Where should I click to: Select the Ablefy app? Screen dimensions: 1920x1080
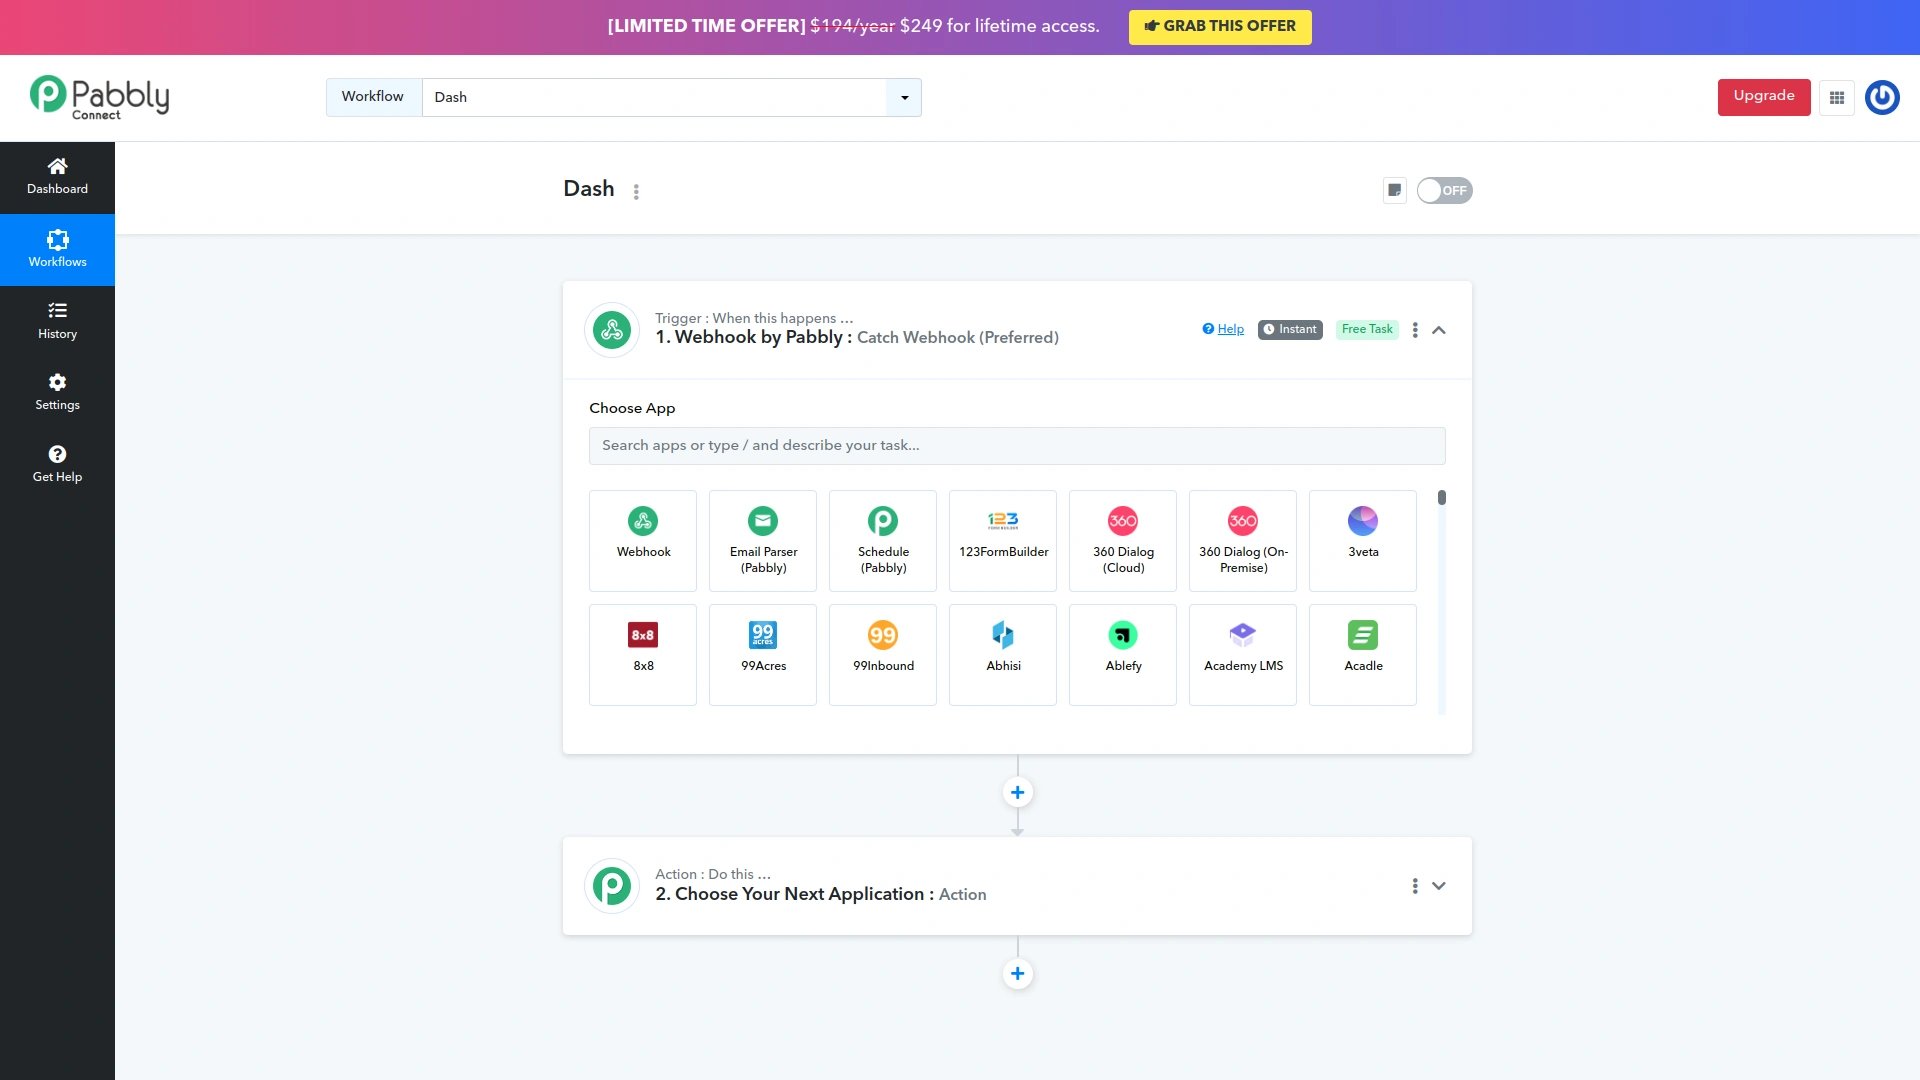point(1122,654)
